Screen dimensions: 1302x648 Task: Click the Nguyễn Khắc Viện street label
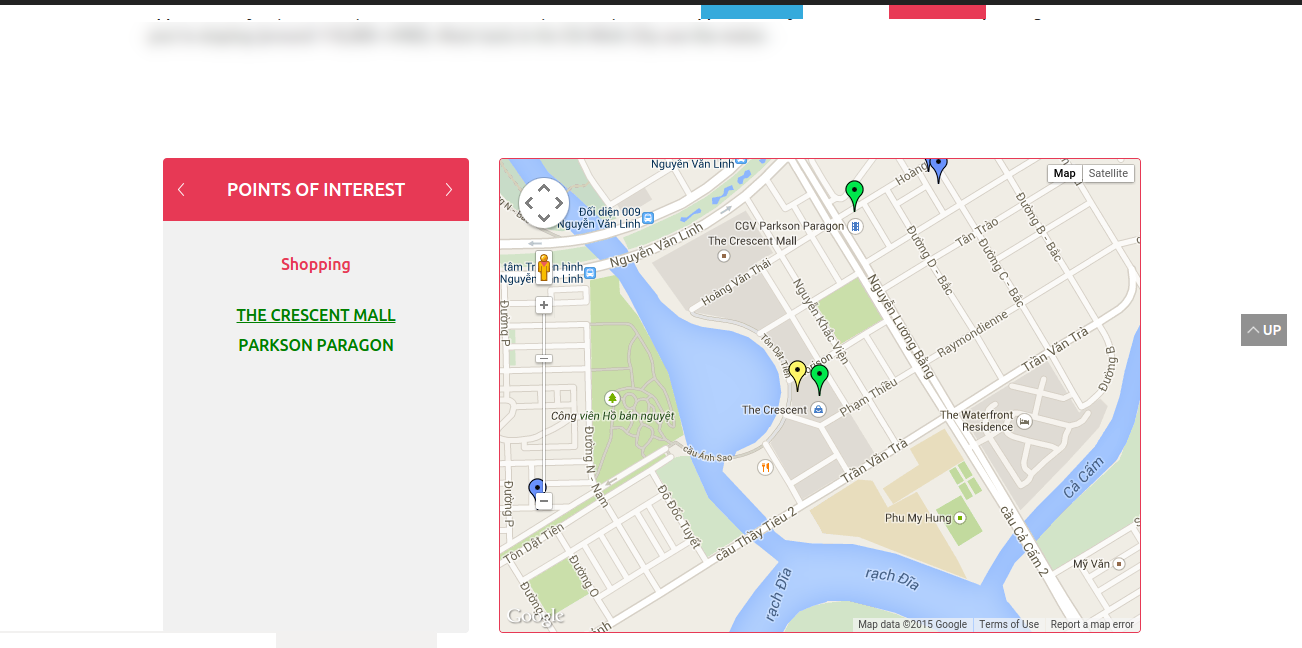821,320
